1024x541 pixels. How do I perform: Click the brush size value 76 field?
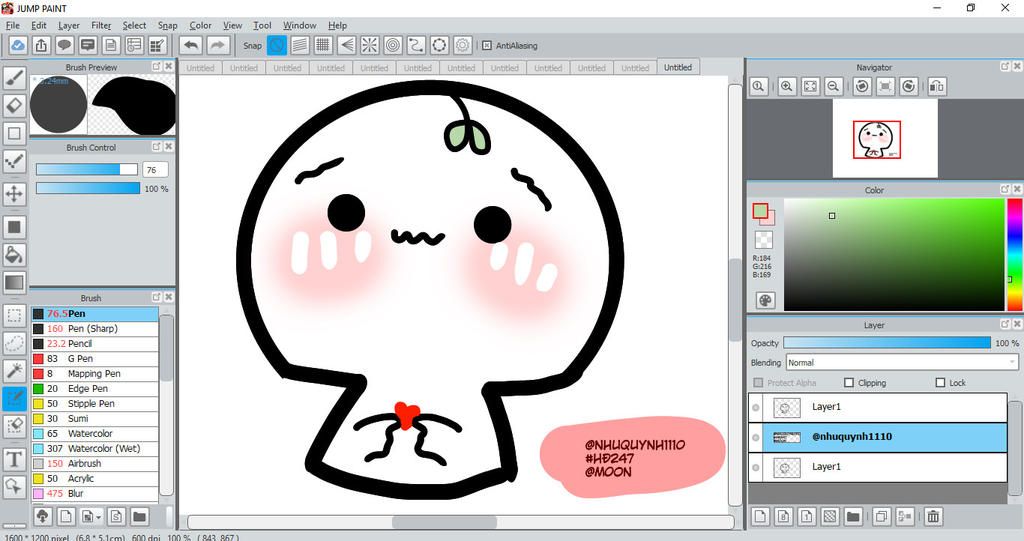155,170
